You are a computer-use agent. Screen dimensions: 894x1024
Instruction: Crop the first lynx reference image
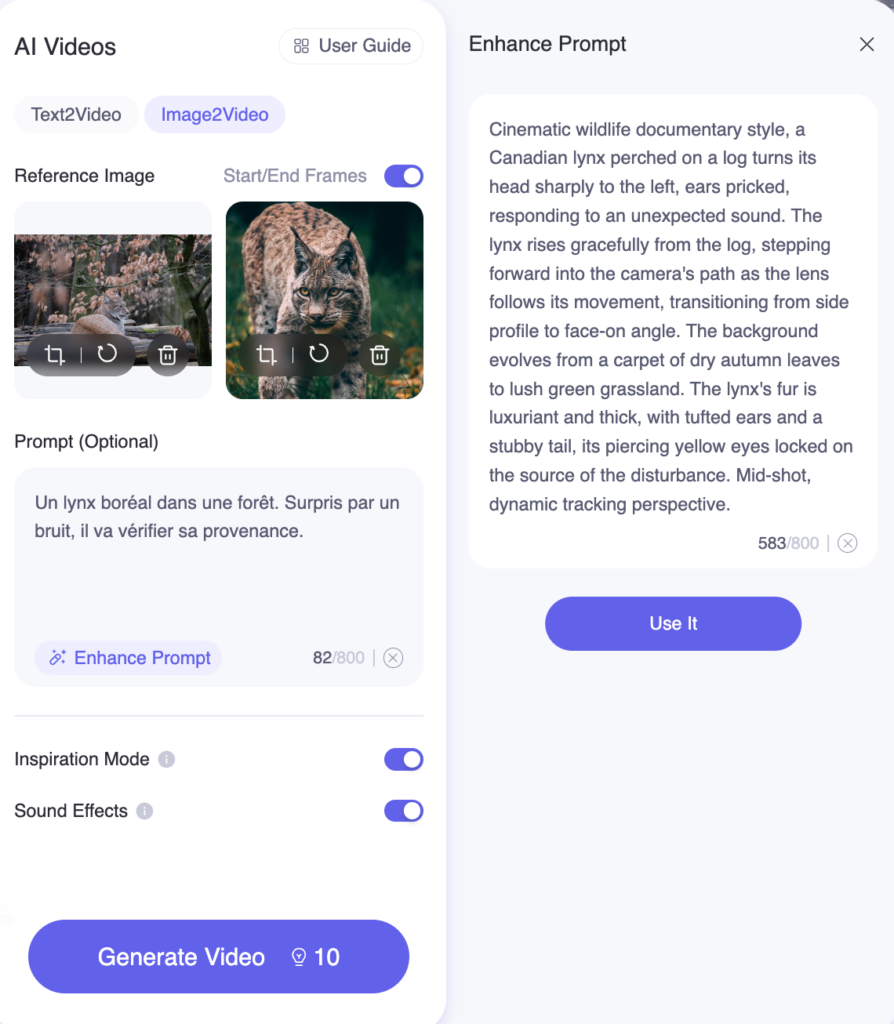tap(55, 355)
